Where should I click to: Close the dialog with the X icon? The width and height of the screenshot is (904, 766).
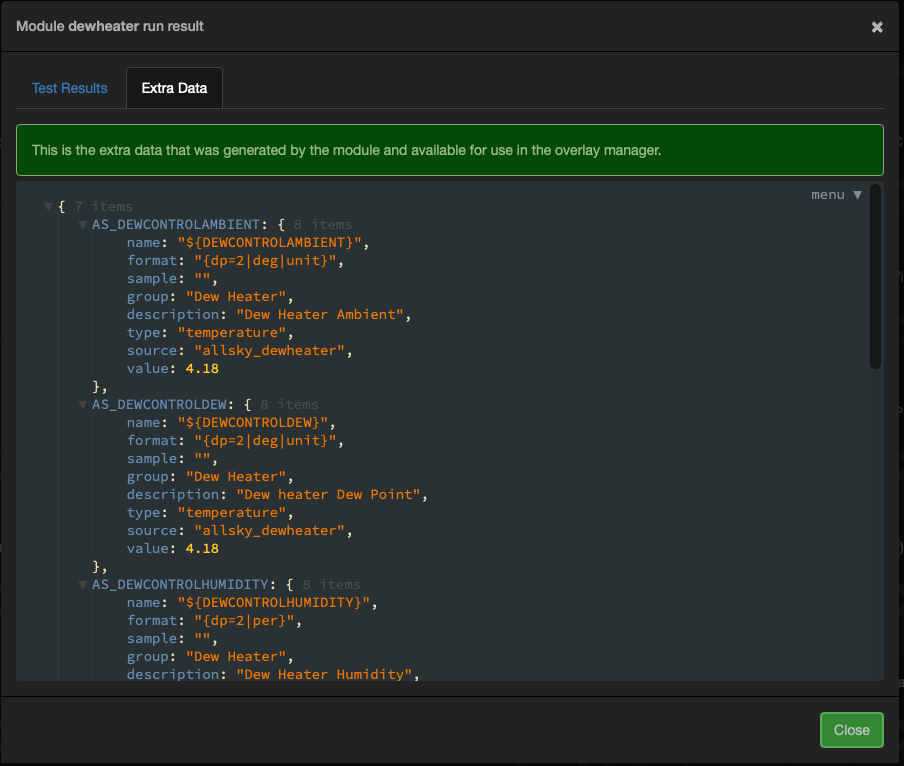(x=877, y=27)
